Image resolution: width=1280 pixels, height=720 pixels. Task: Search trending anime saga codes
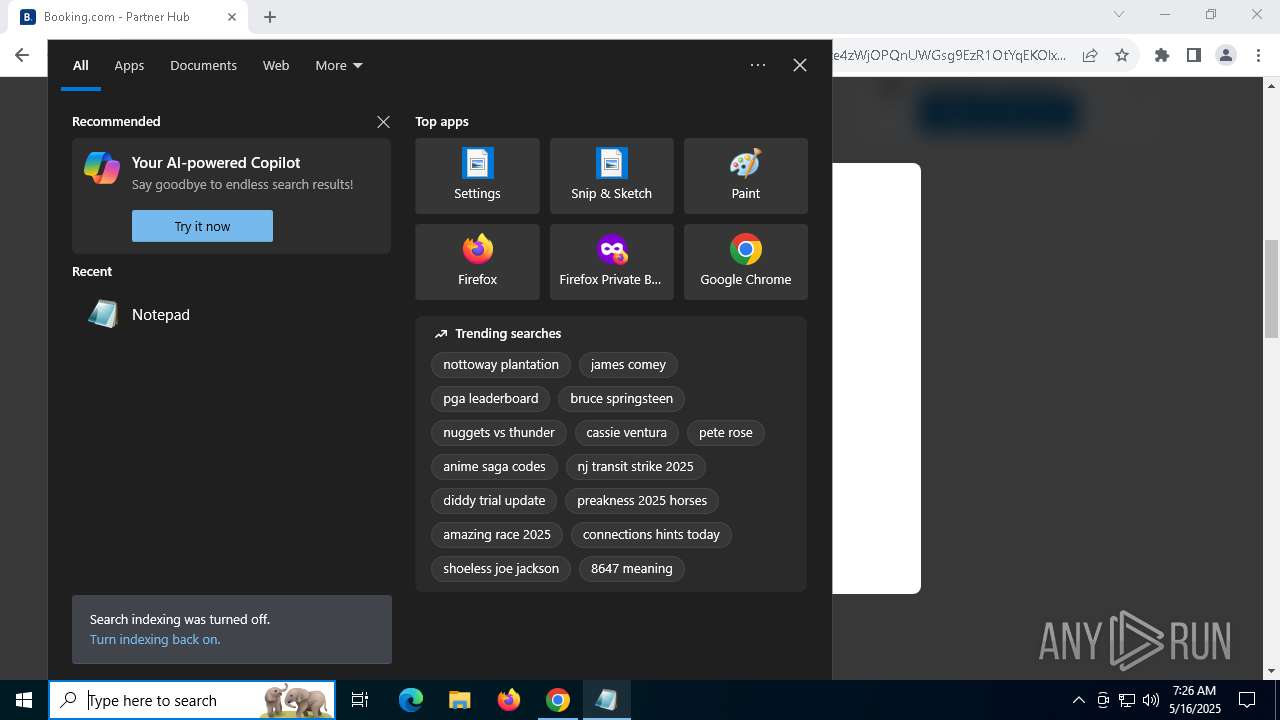click(494, 467)
